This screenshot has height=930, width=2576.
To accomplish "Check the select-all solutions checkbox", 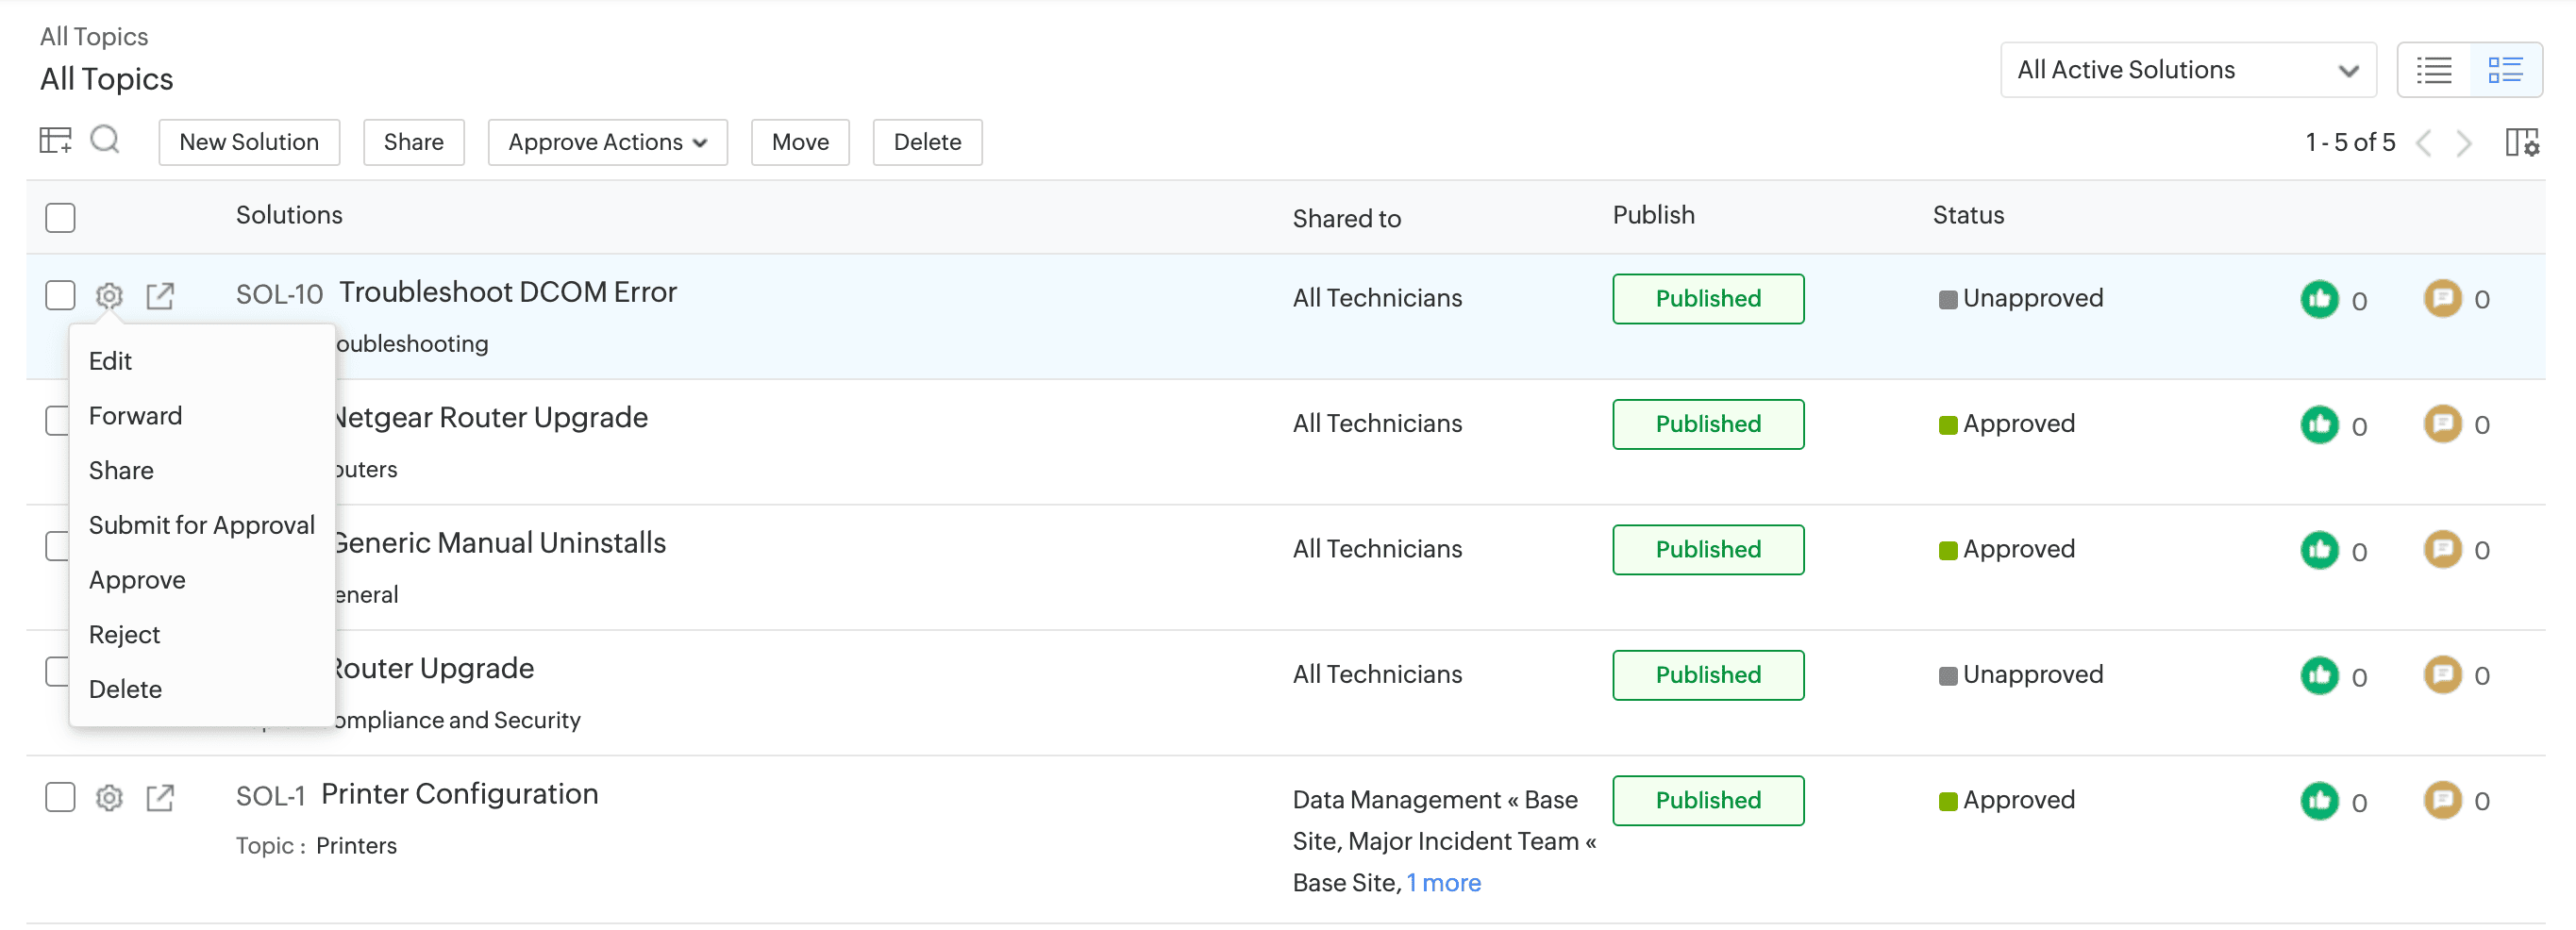I will pyautogui.click(x=60, y=217).
